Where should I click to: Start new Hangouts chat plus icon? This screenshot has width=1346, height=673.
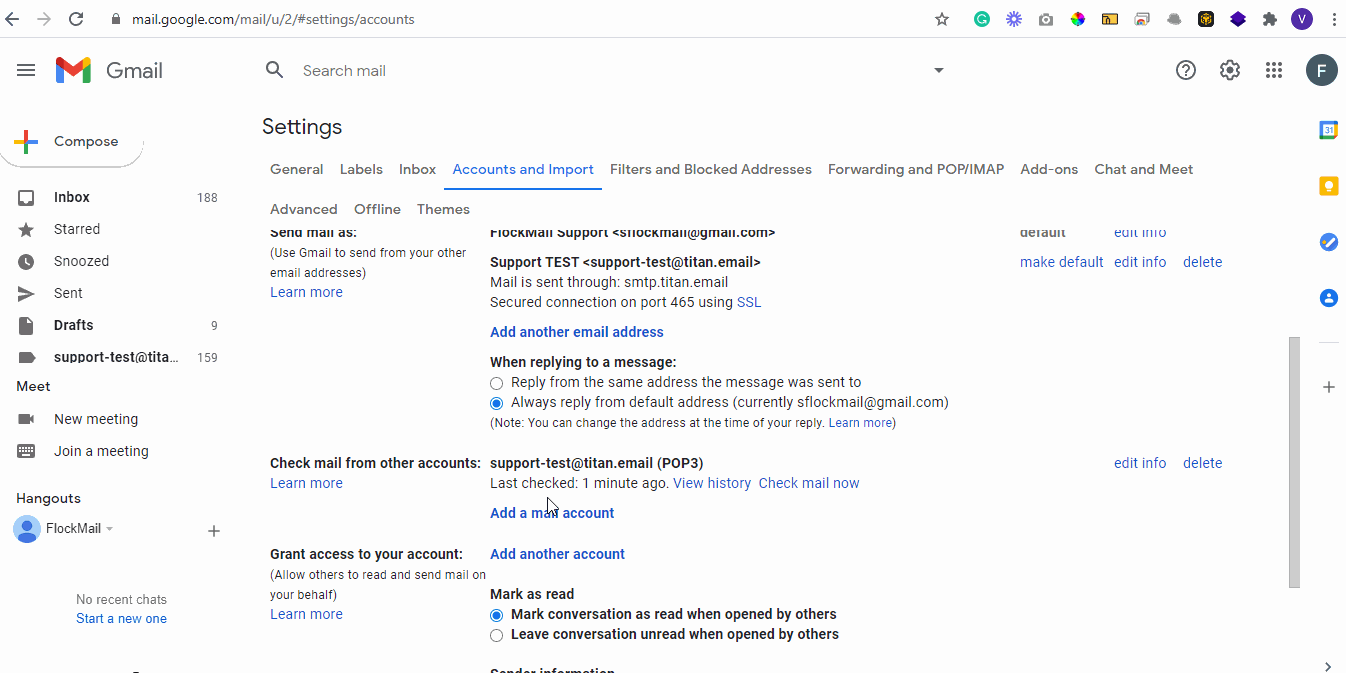pyautogui.click(x=213, y=531)
